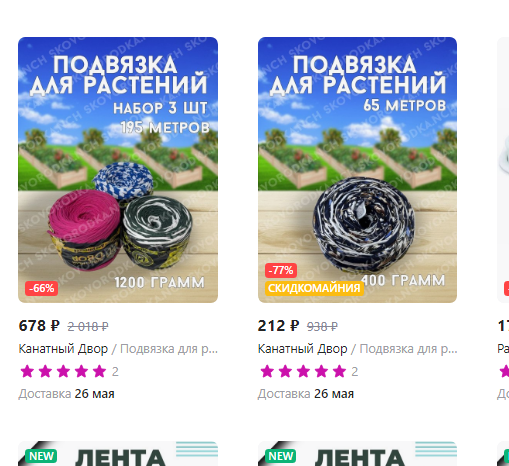This screenshot has width=509, height=466.
Task: Click the NEW badge on bottom-middle ЛЕНТА card
Action: (x=281, y=456)
